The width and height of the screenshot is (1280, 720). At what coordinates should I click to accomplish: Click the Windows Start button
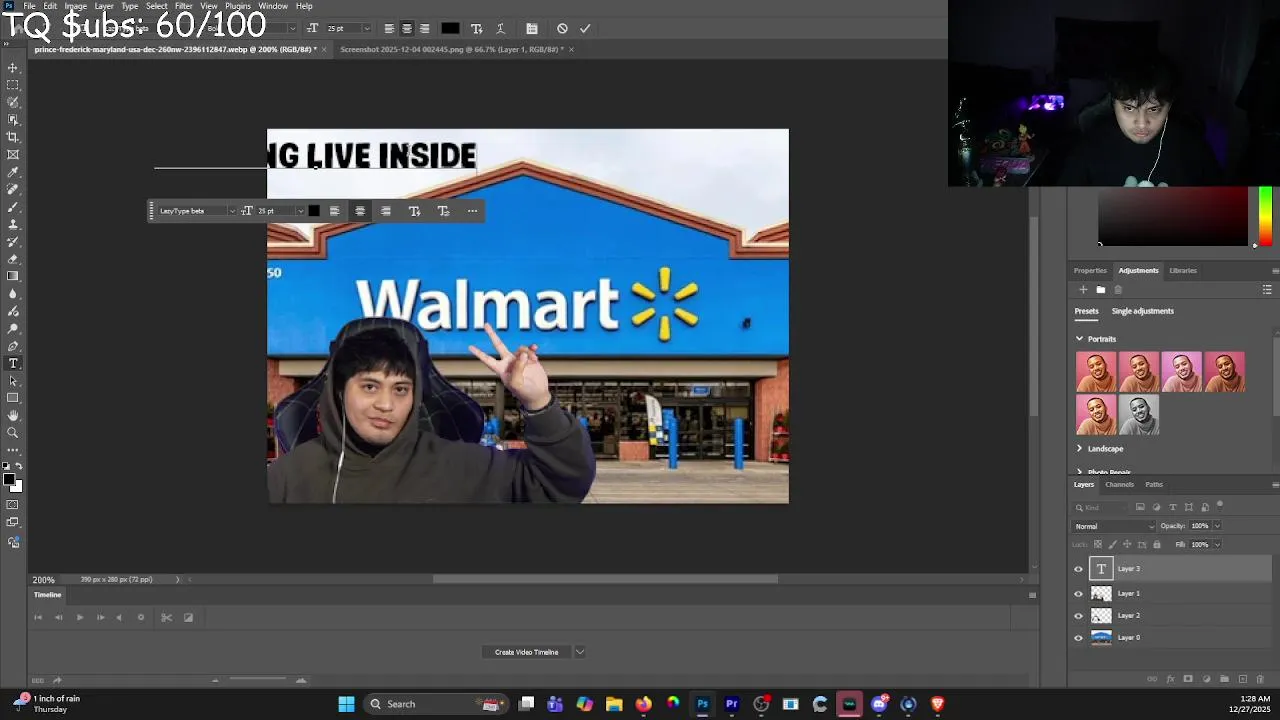coord(346,704)
